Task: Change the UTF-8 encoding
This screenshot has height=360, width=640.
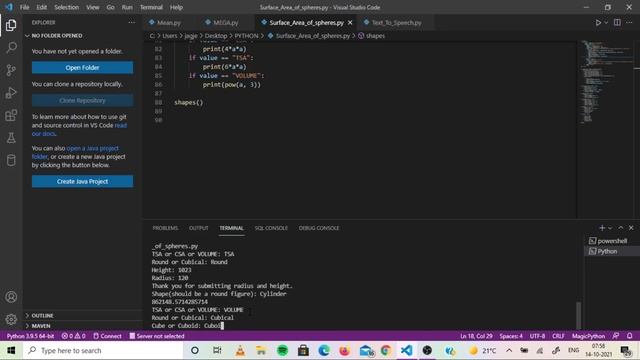Action: click(x=537, y=336)
